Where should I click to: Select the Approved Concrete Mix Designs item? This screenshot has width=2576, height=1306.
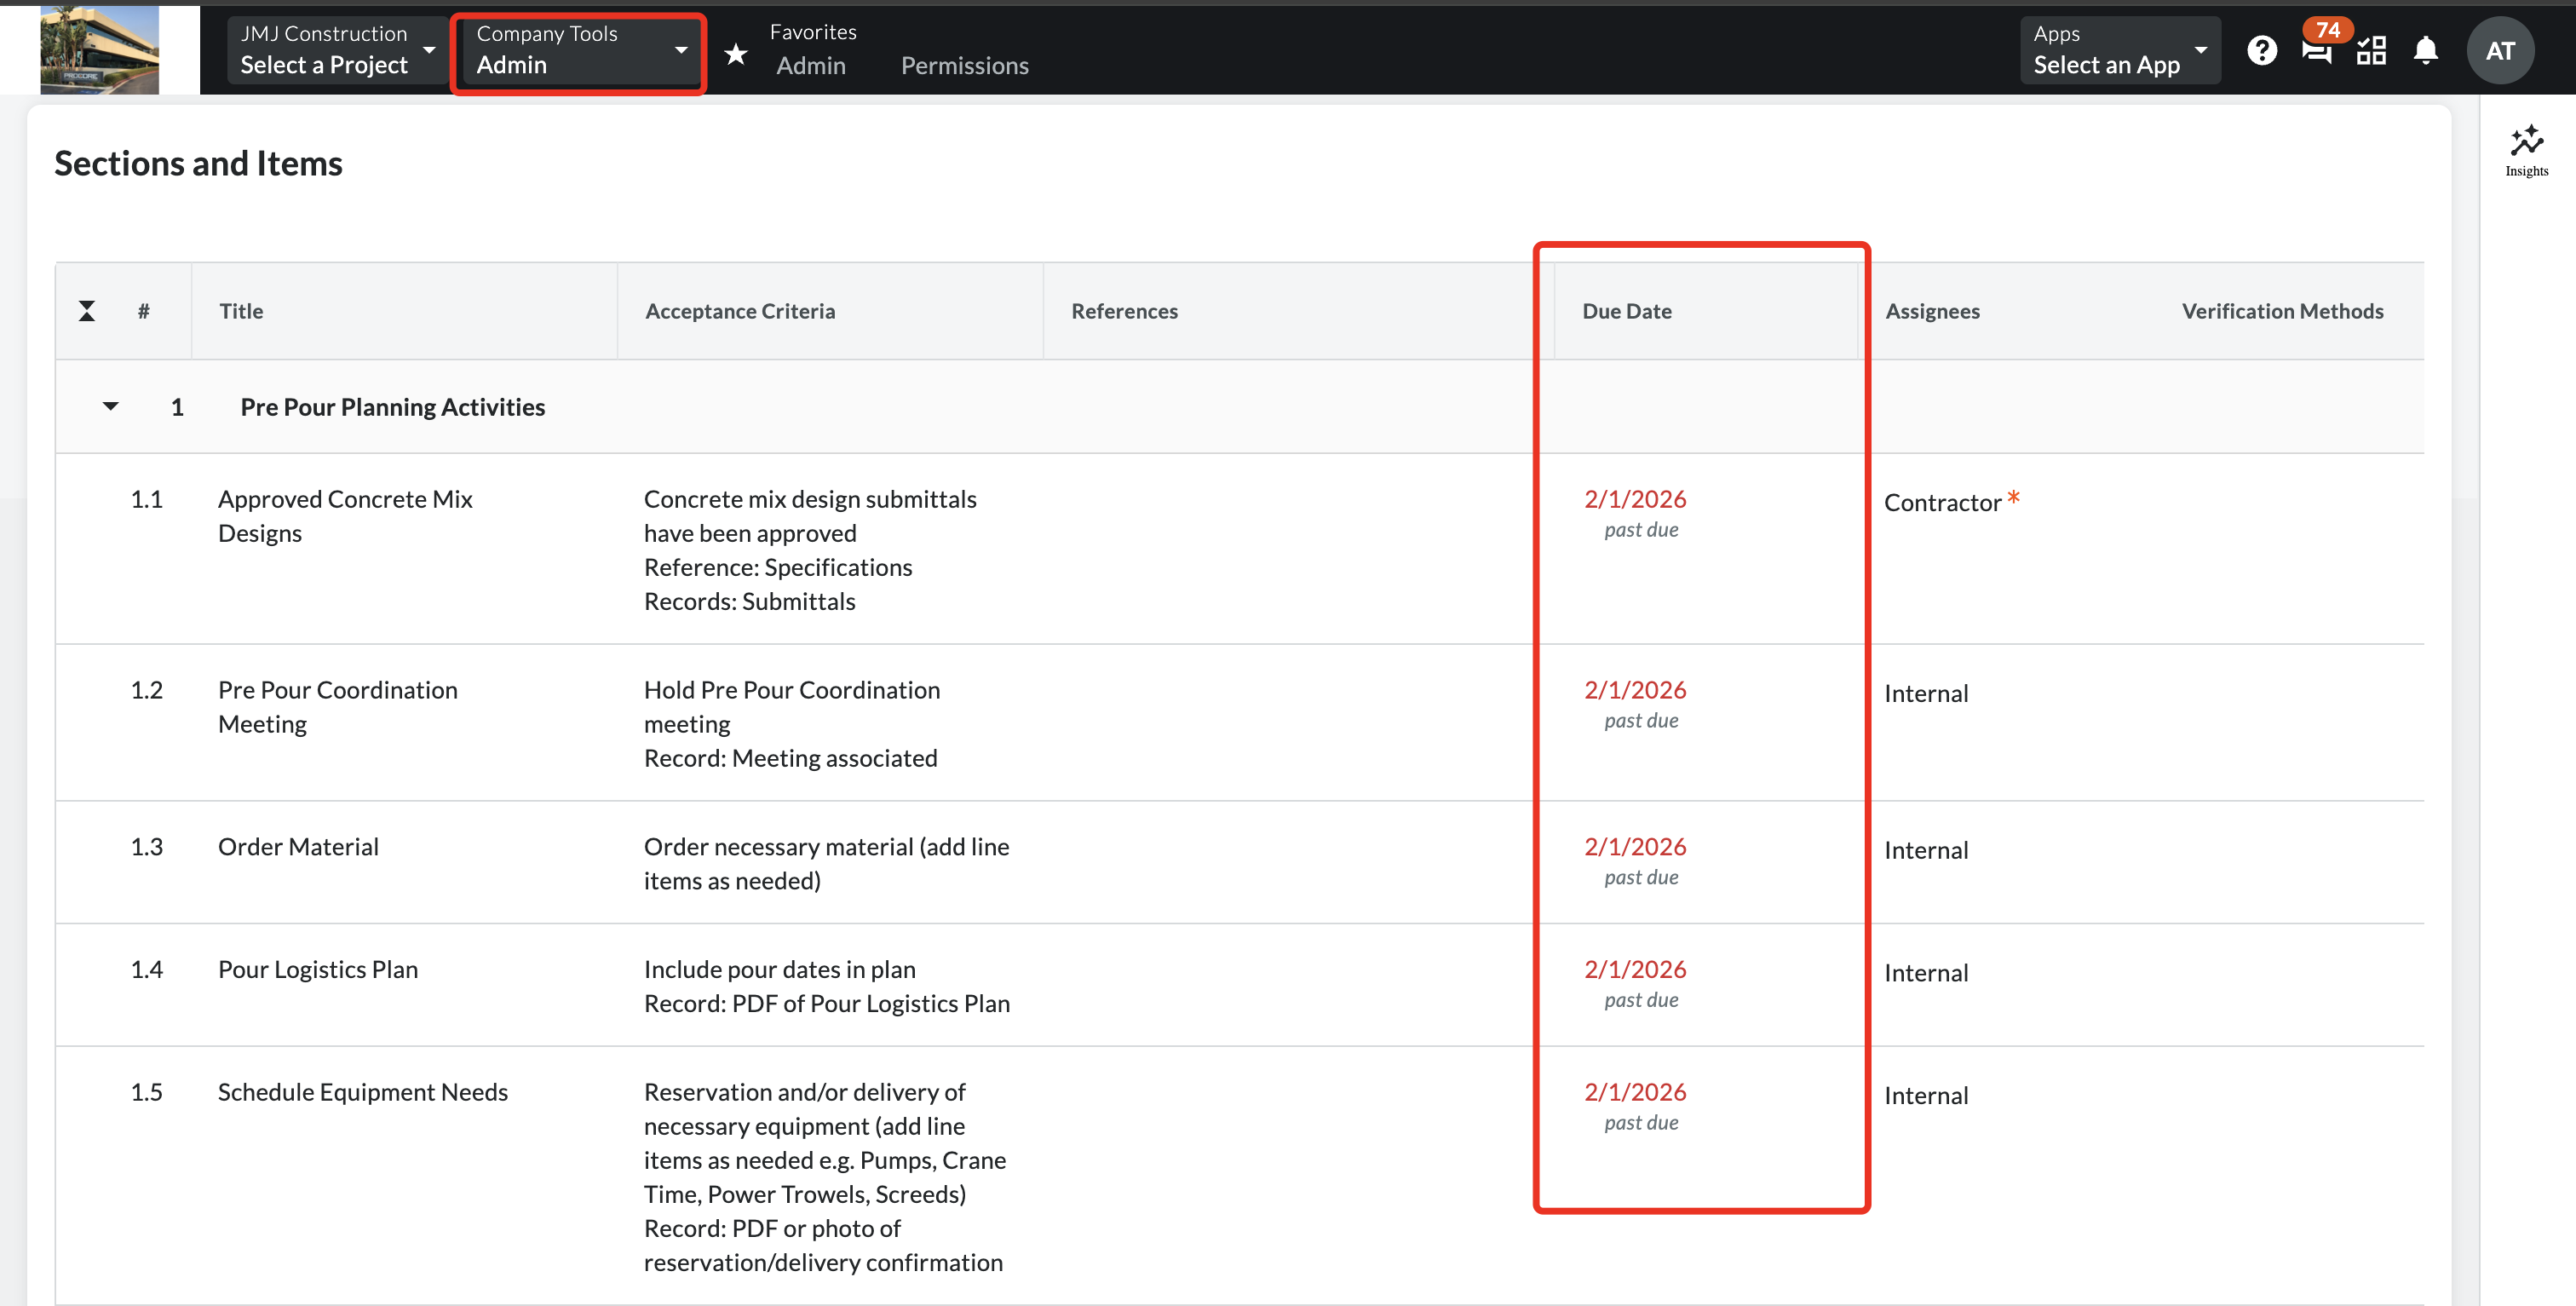(x=345, y=515)
